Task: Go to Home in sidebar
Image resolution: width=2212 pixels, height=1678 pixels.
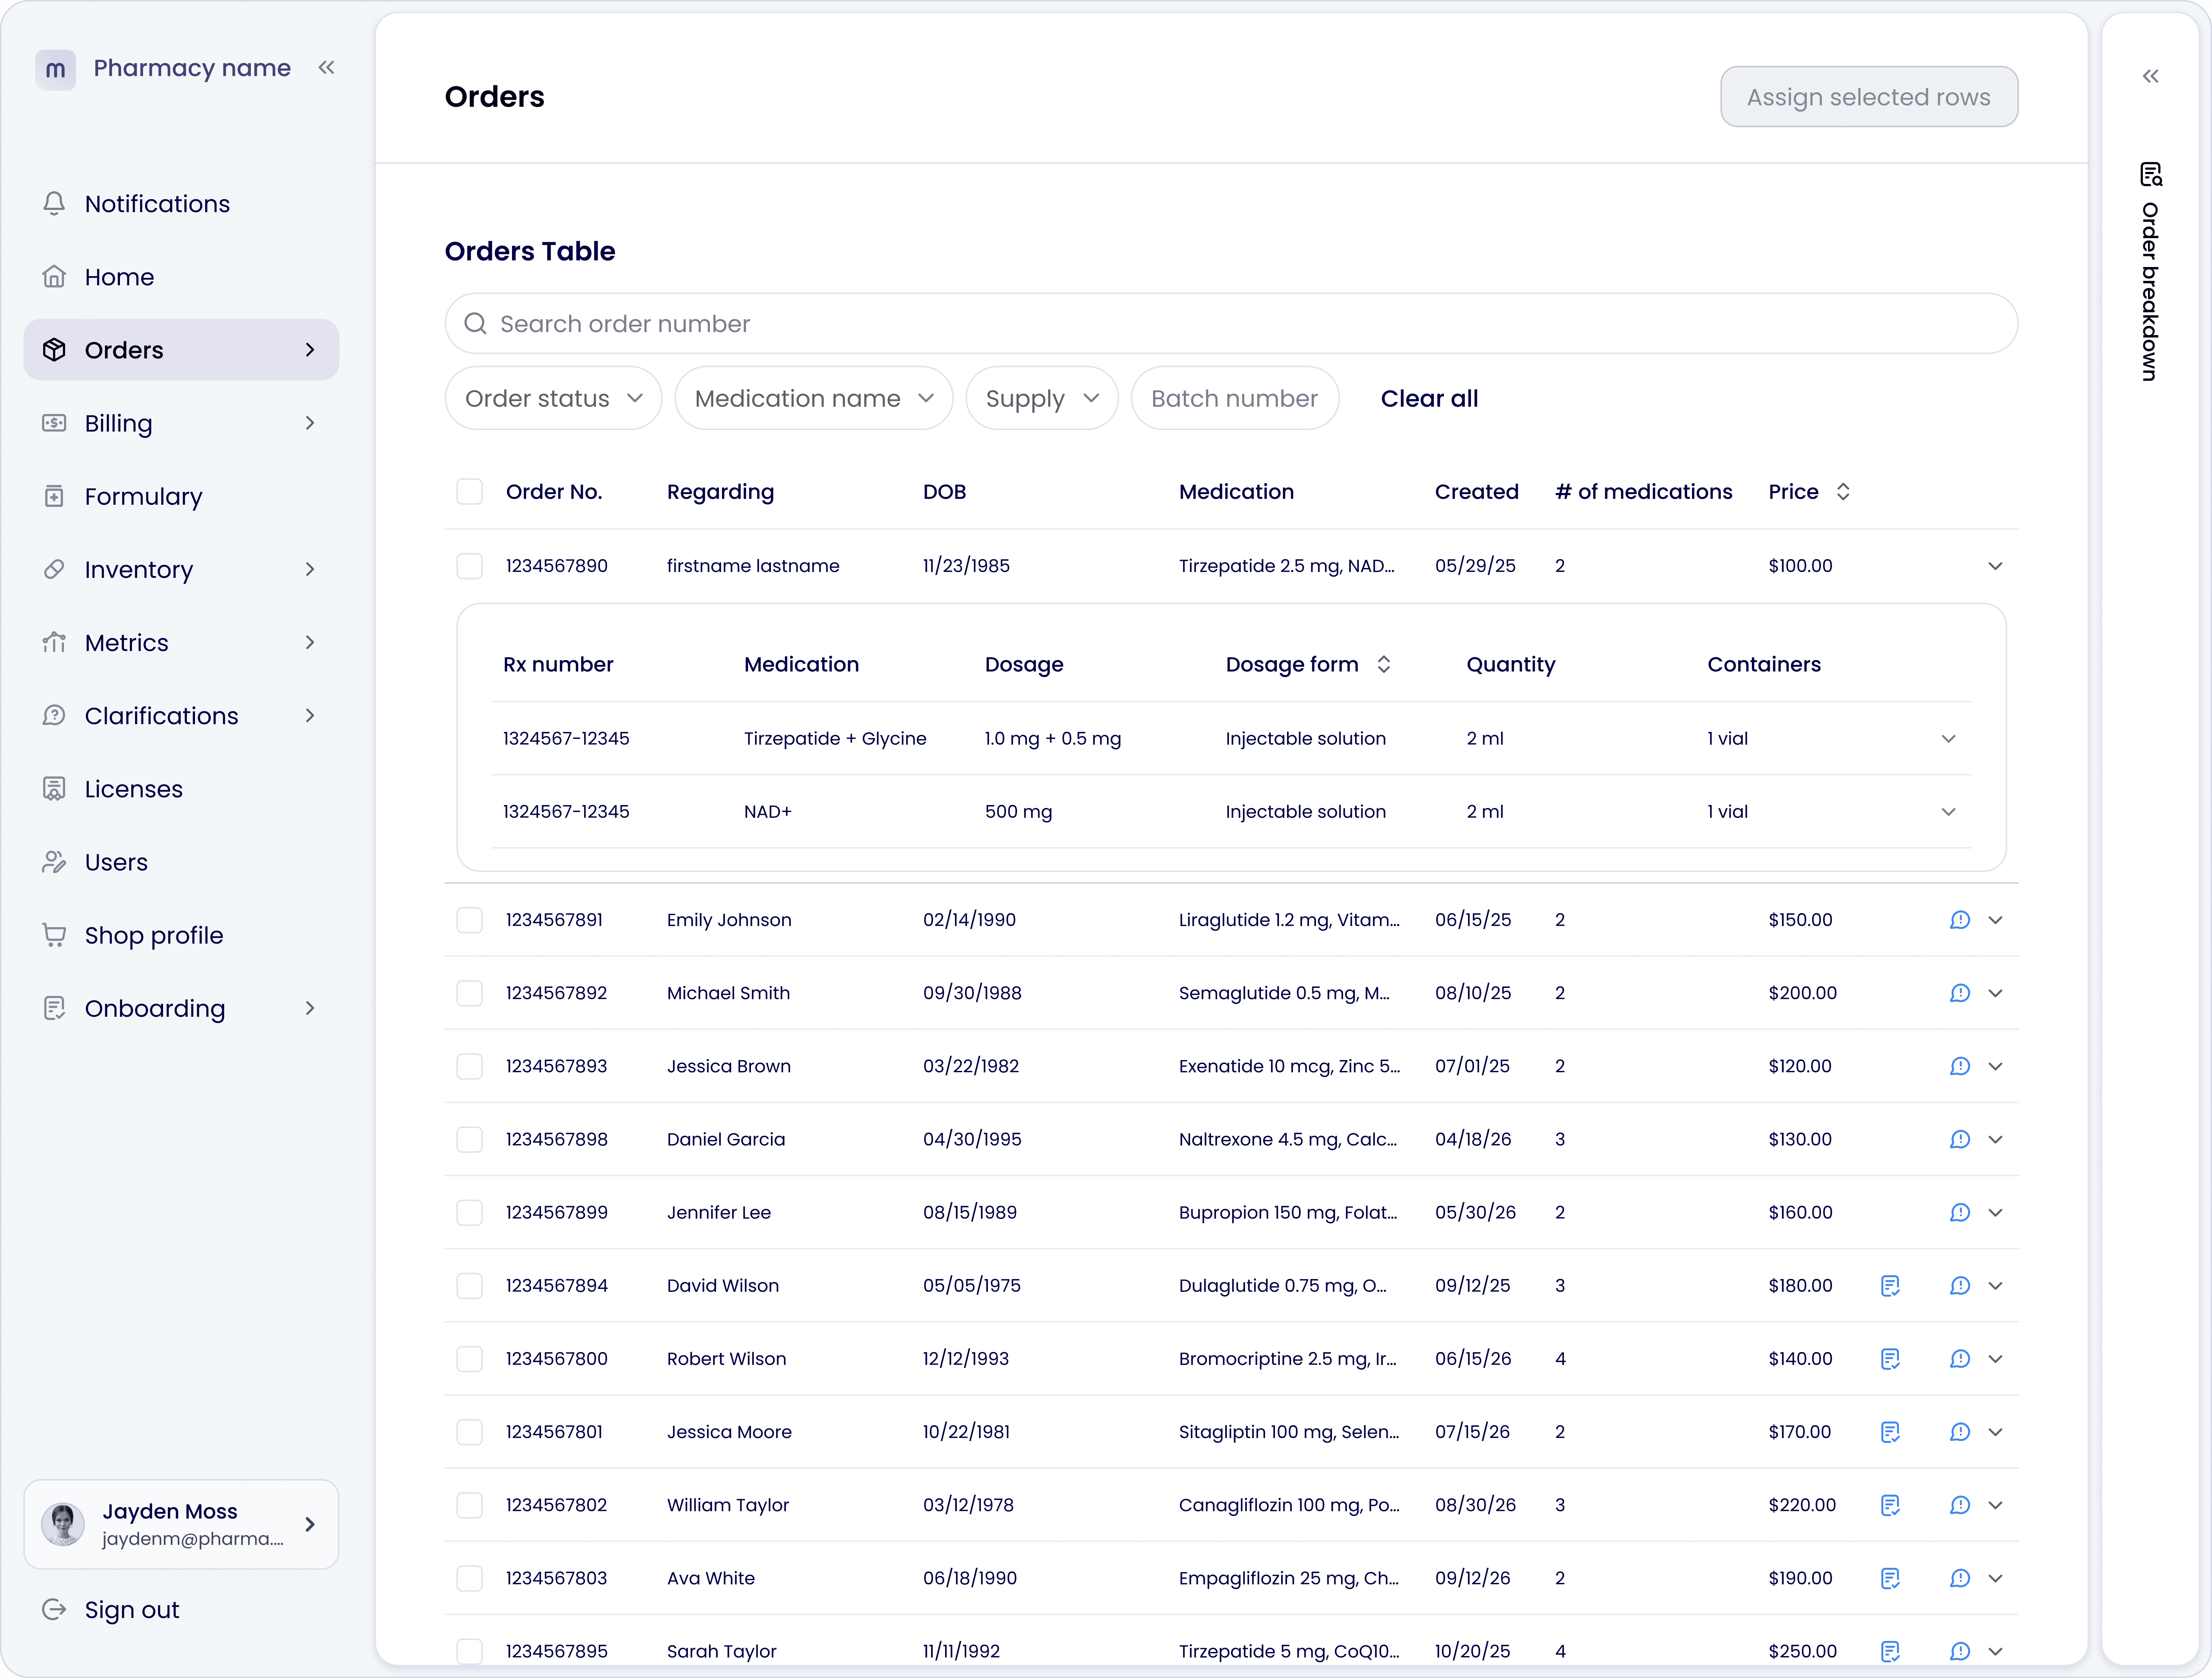Action: (181, 277)
